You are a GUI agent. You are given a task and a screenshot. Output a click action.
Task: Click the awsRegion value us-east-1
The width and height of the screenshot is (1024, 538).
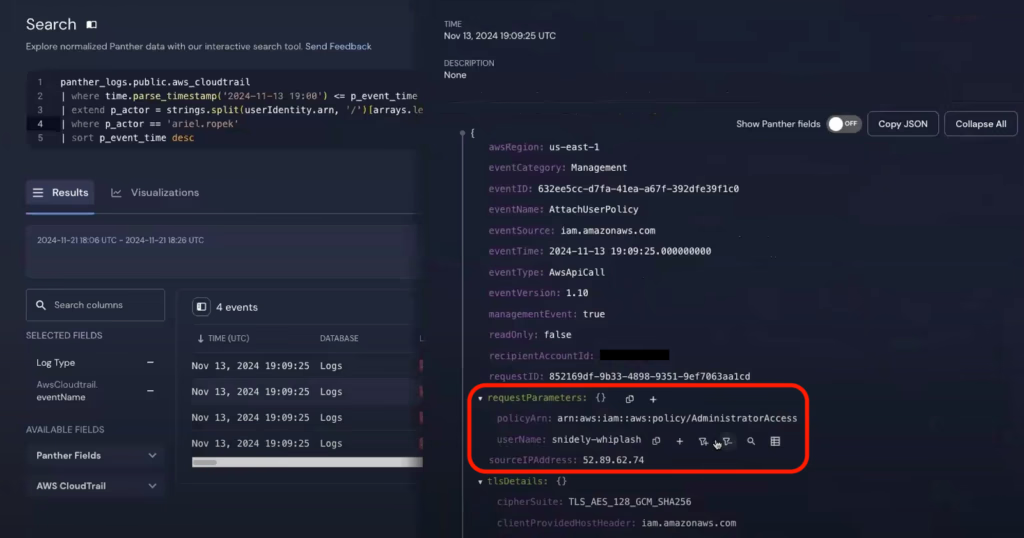(x=574, y=147)
